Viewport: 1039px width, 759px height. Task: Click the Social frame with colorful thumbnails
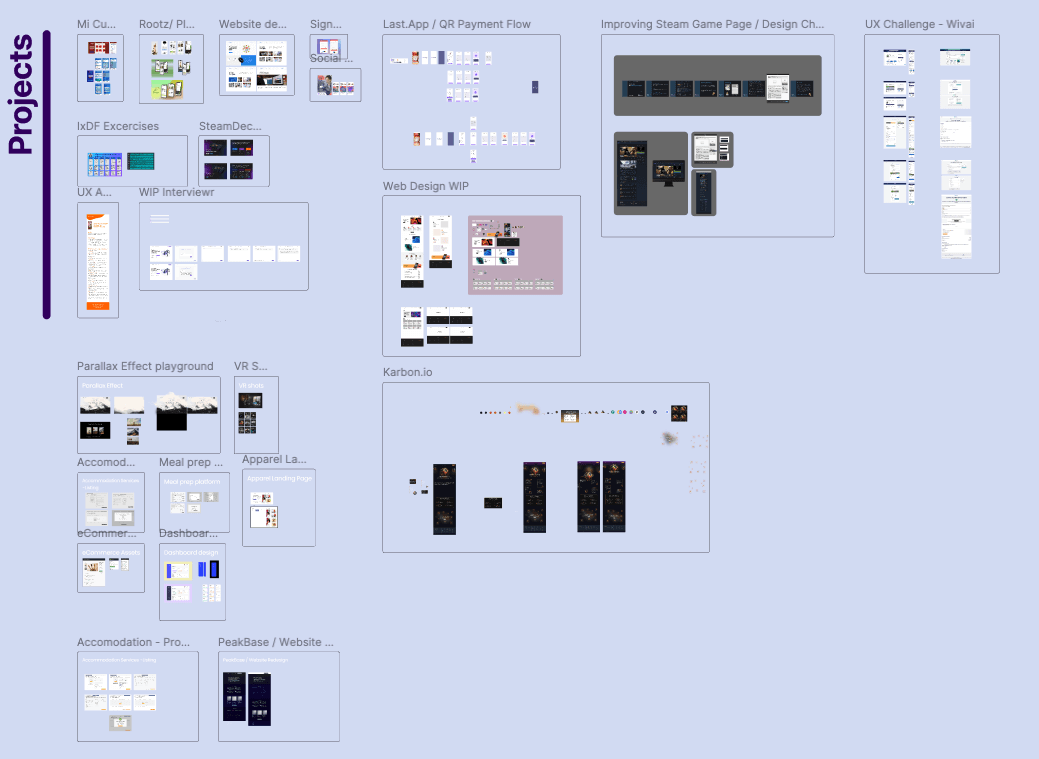click(335, 86)
